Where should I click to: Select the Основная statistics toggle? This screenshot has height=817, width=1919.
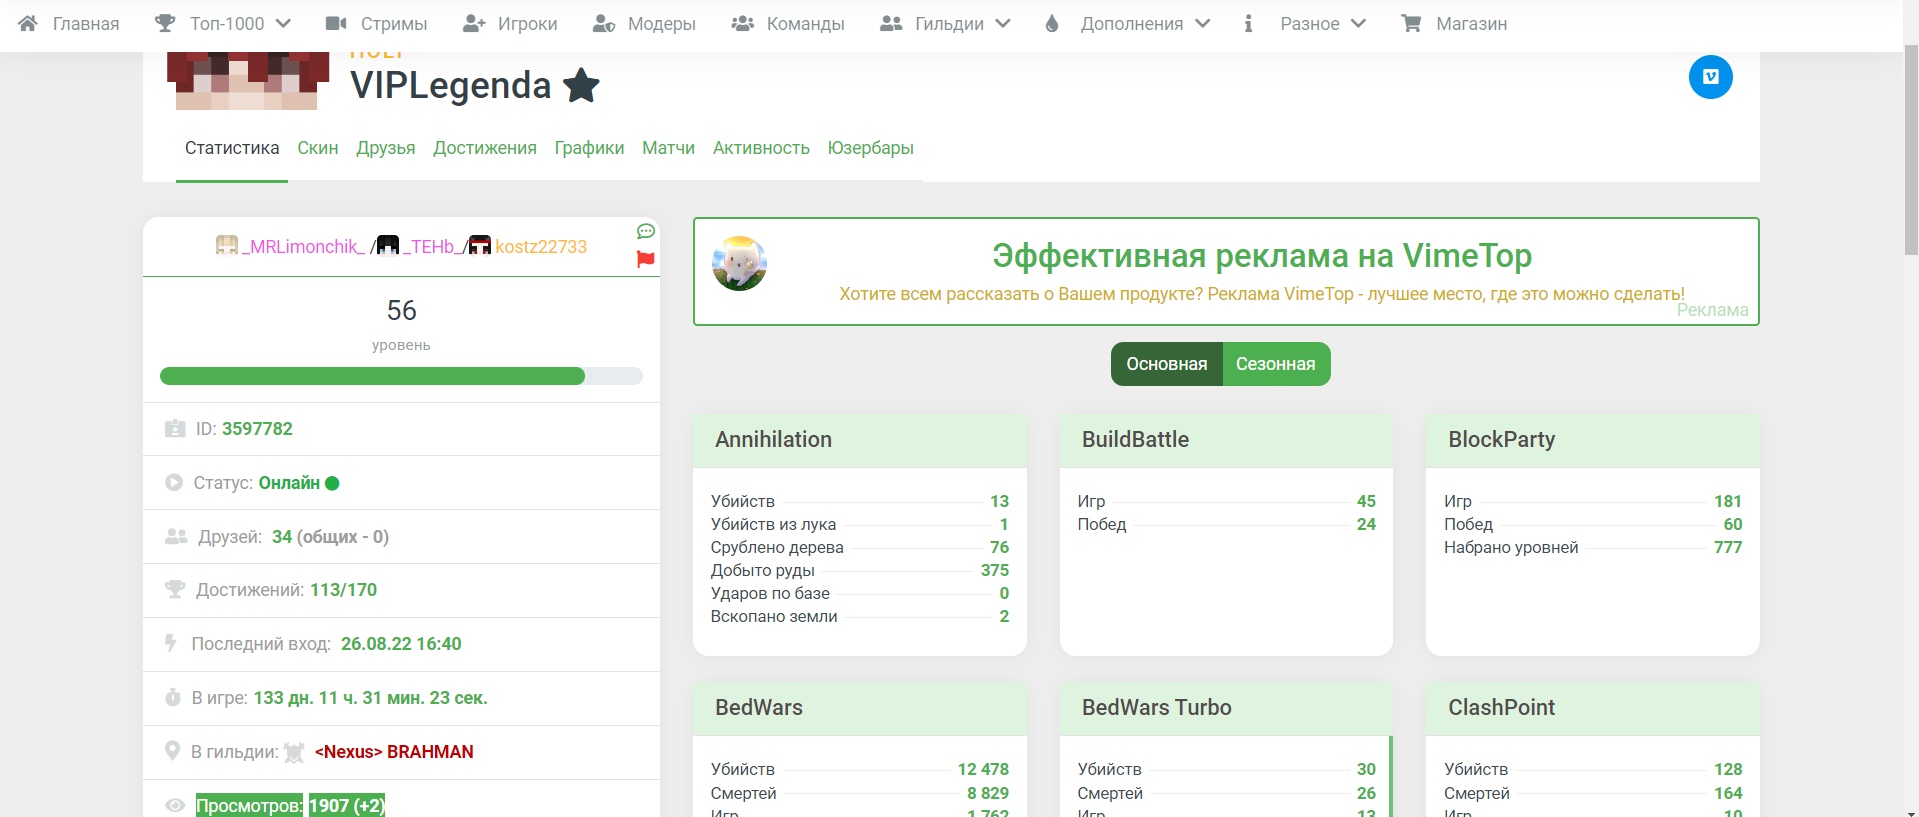(x=1166, y=364)
